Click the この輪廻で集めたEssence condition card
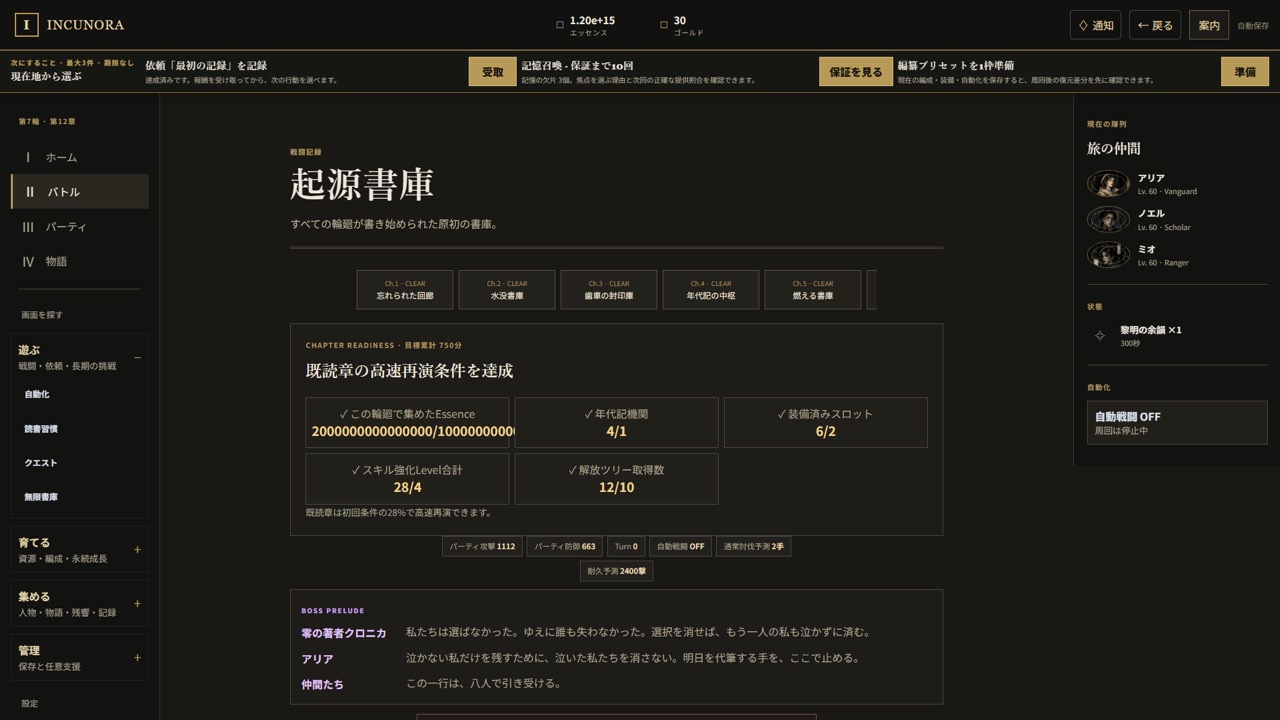 pos(407,422)
